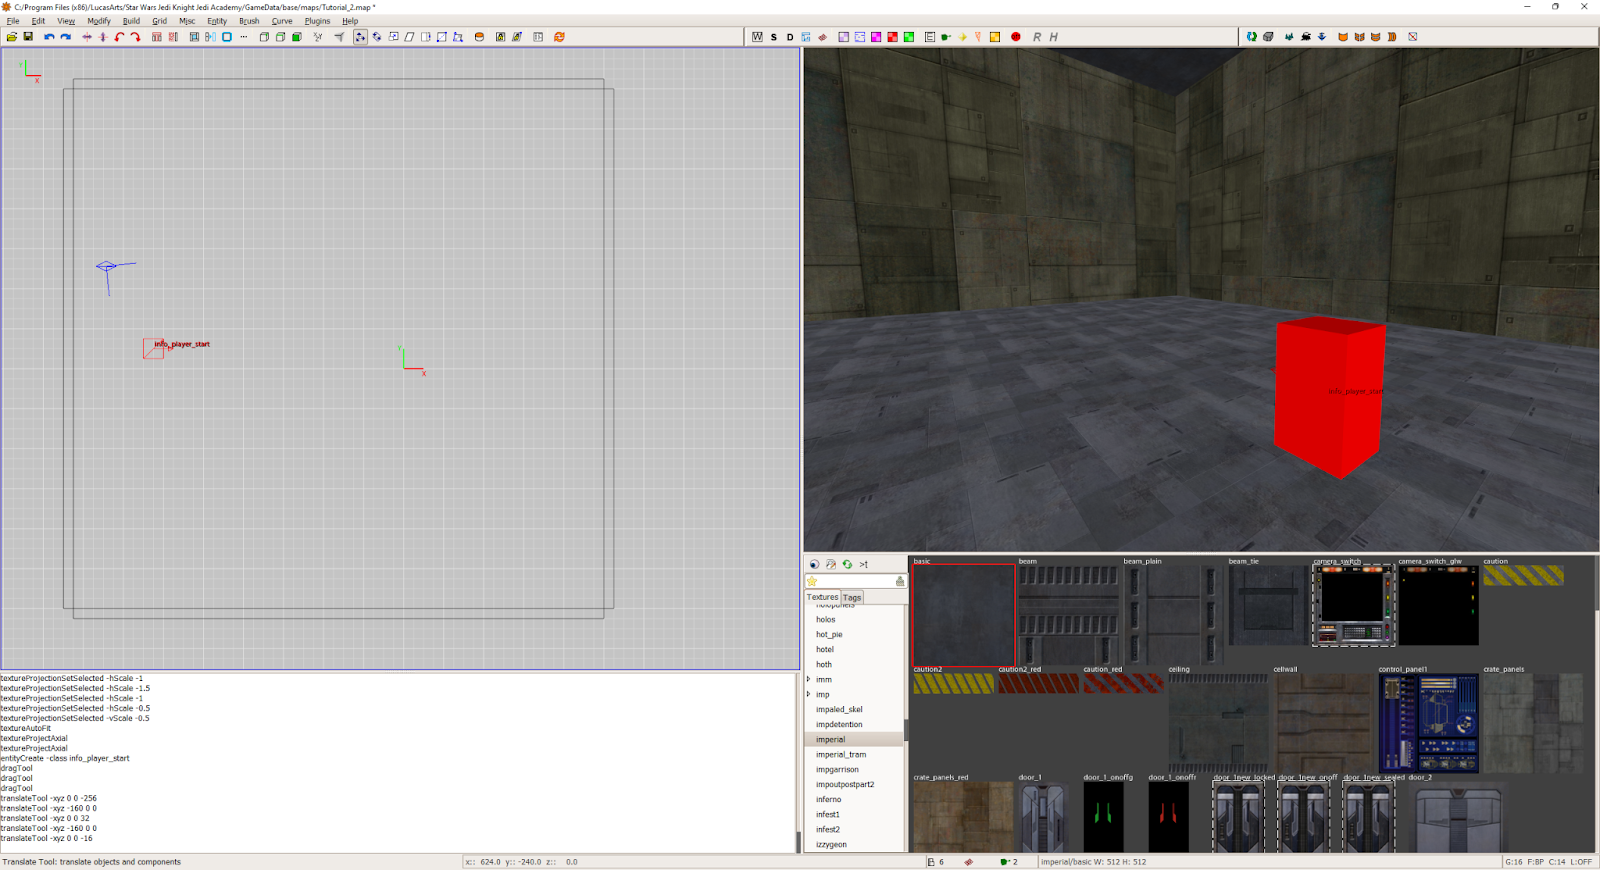Click the info_player_start entity in 2D view
Viewport: 1600px width, 870px height.
[x=153, y=348]
